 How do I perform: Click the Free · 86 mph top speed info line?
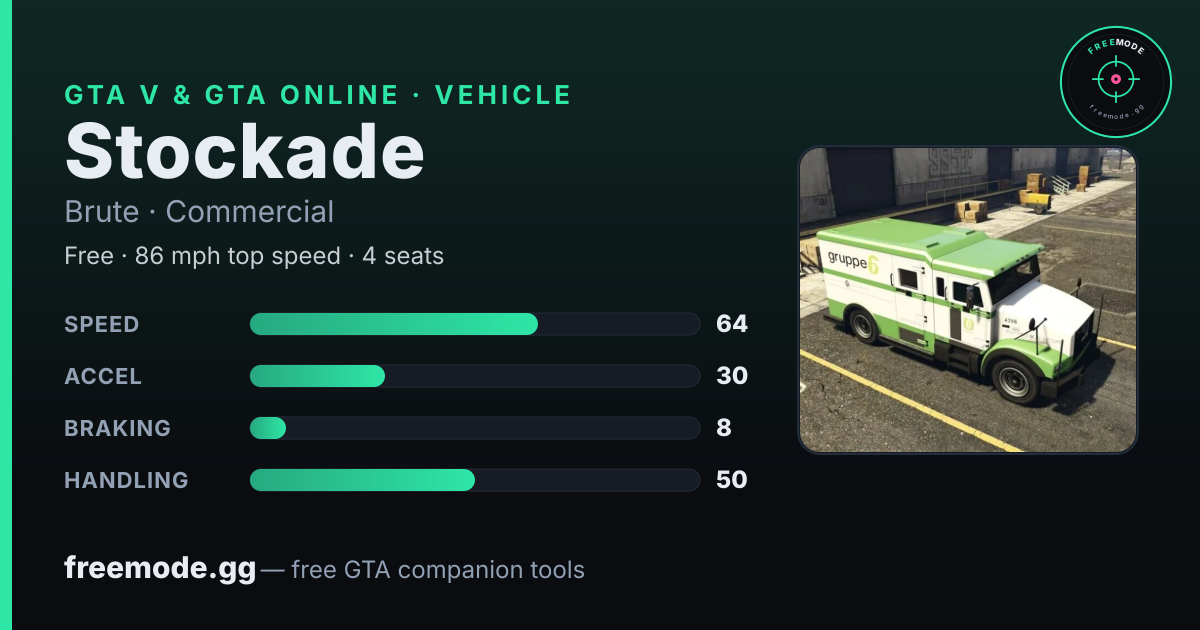tap(254, 256)
